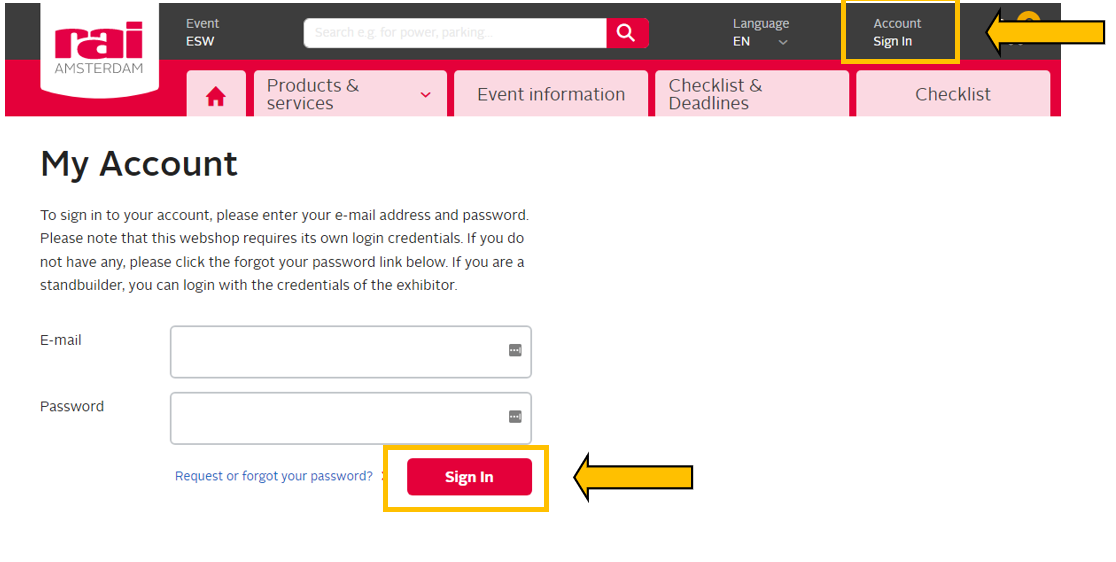Click the Password field label
Viewport: 1116px width, 562px height.
(72, 406)
